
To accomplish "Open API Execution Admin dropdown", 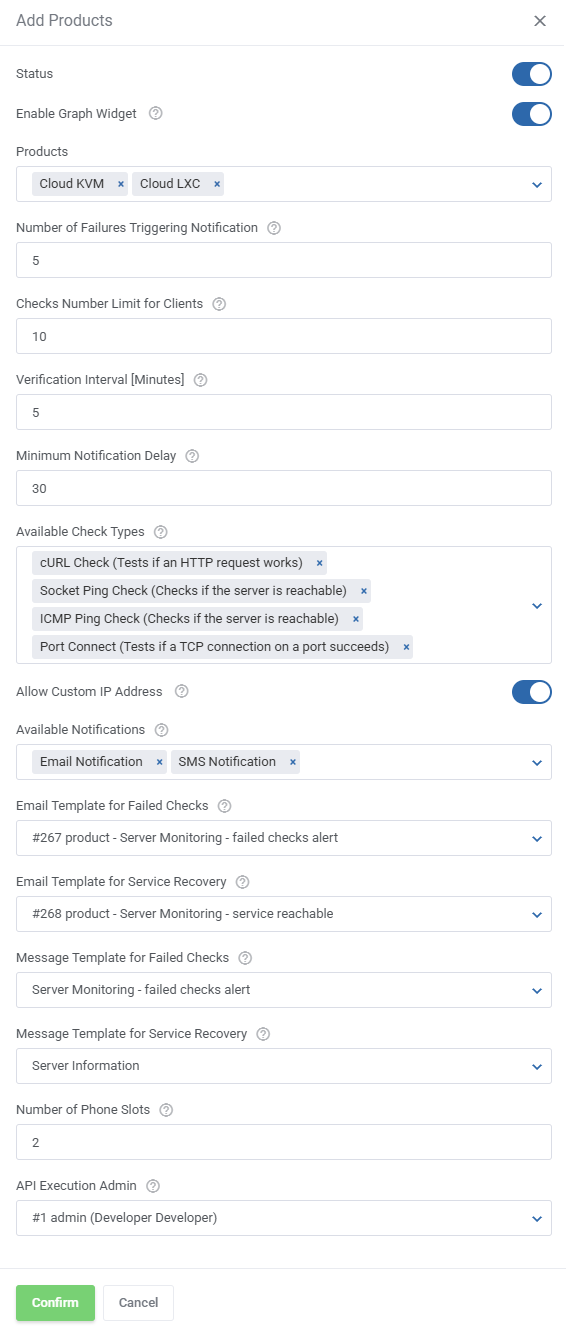I will [284, 1218].
